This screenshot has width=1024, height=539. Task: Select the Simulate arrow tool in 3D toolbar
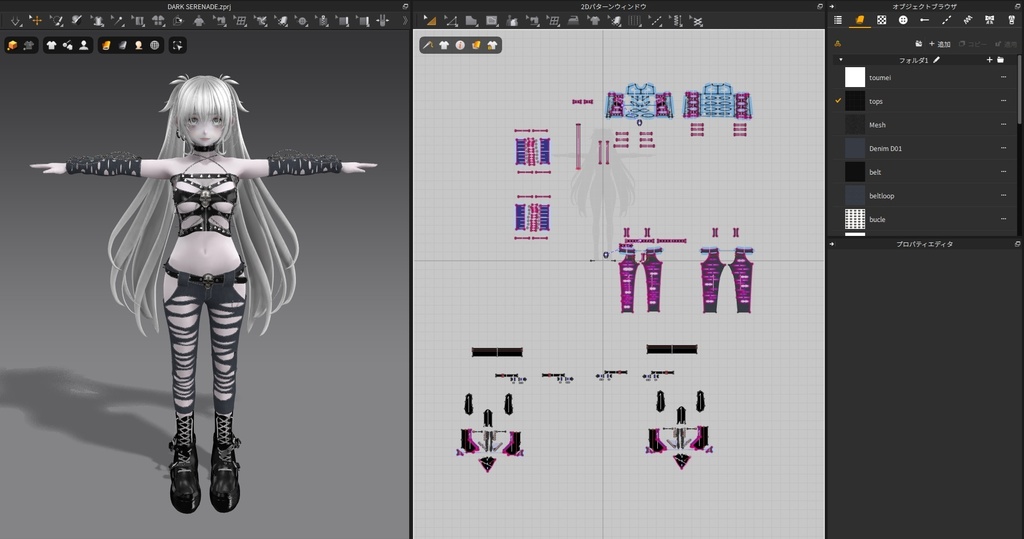[16, 21]
